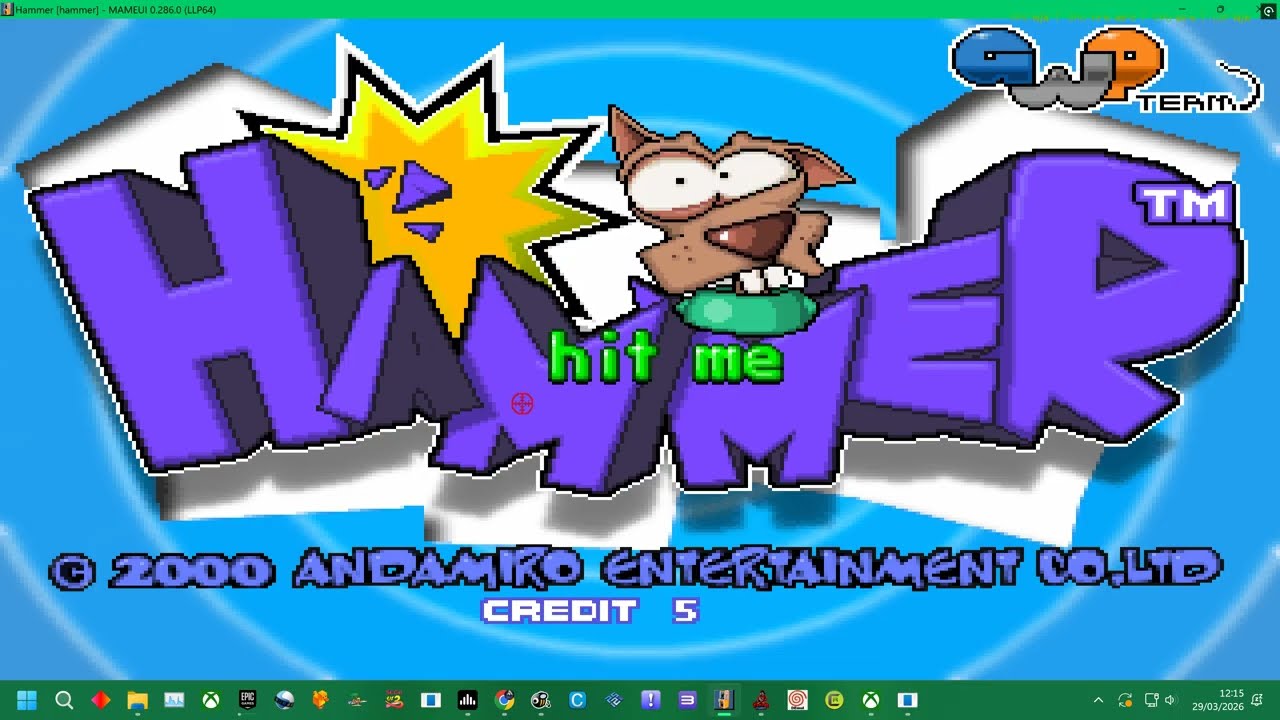Open the bee icon taskbar app
The image size is (1280, 720).
point(541,700)
